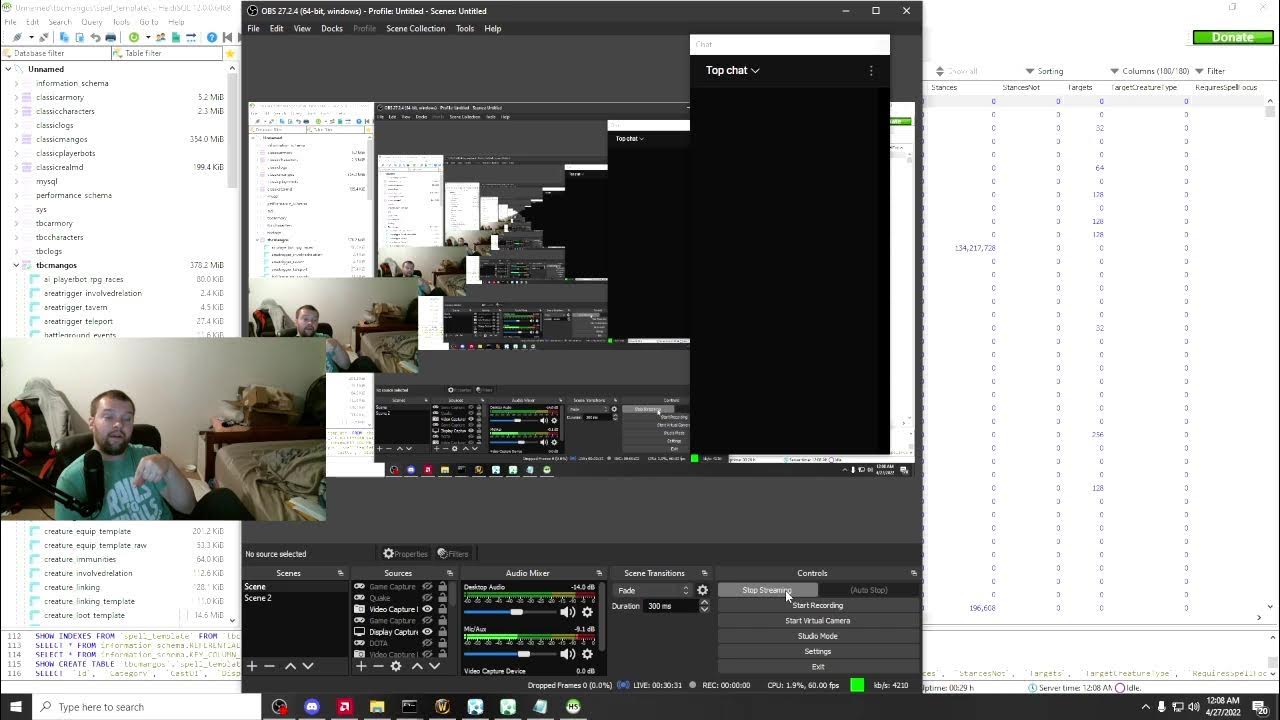
Task: Open source properties gear in the Sources toolbar
Action: point(396,666)
